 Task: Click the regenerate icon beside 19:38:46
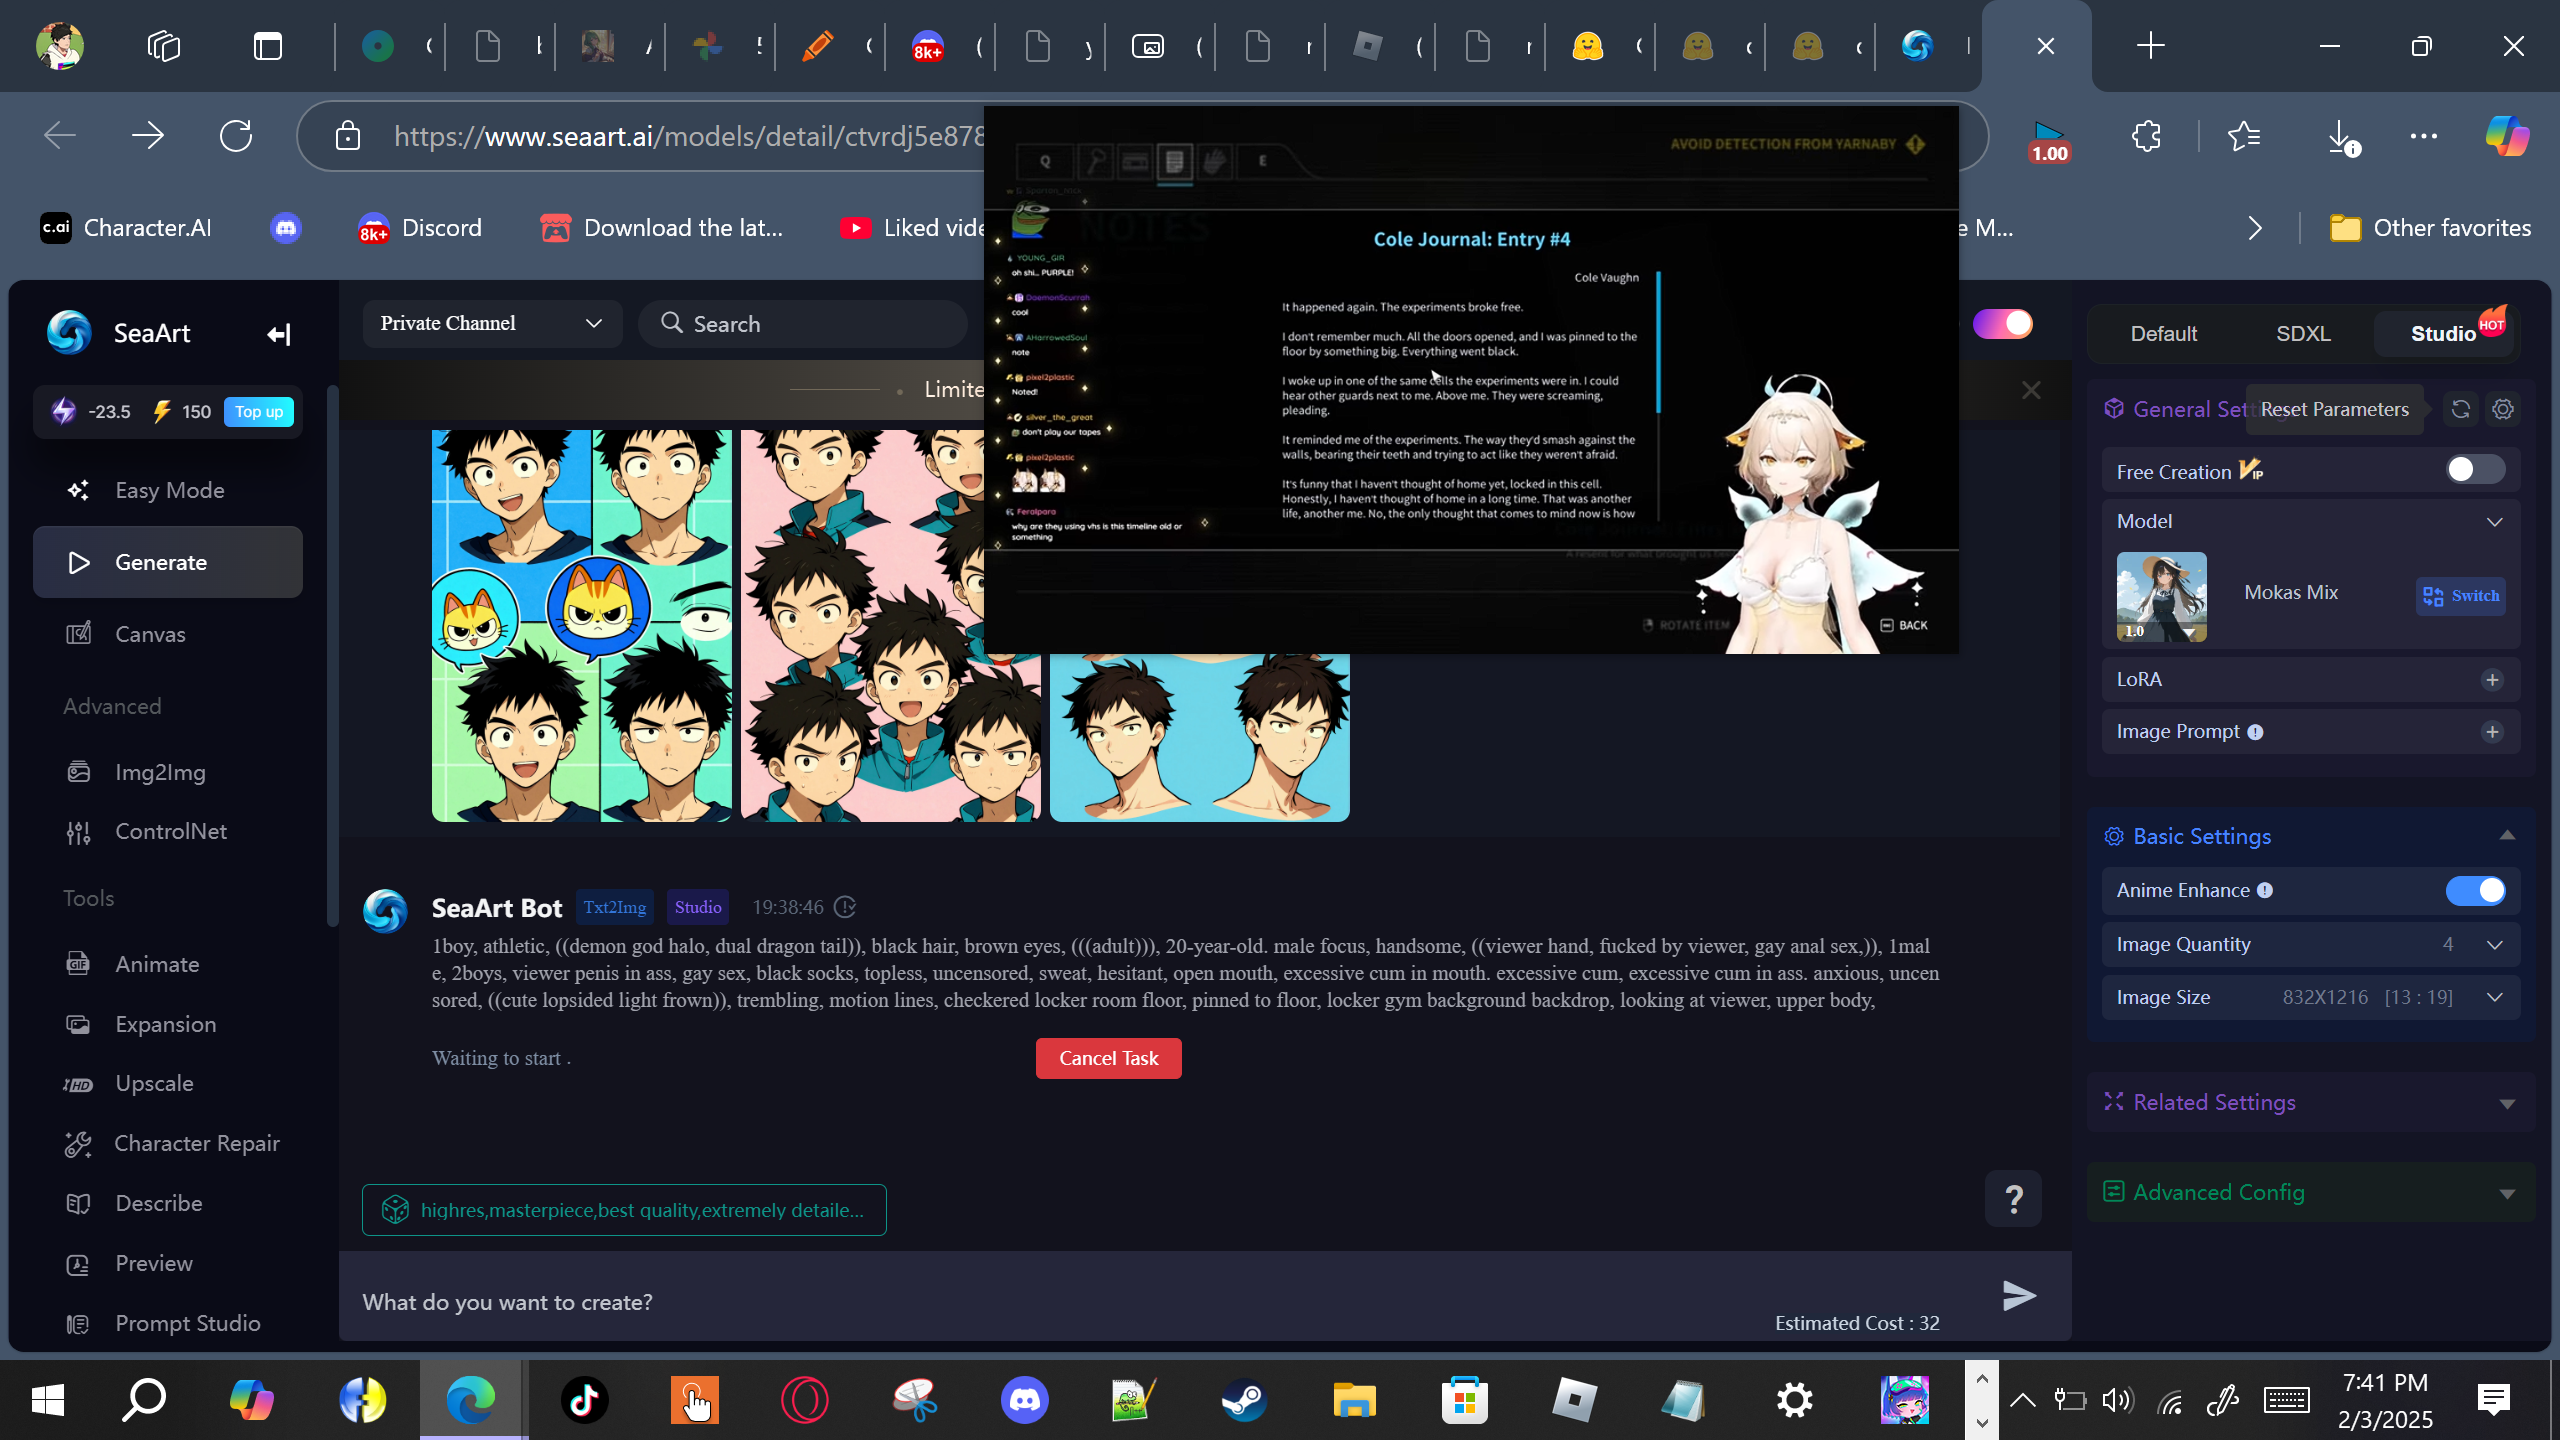point(845,907)
